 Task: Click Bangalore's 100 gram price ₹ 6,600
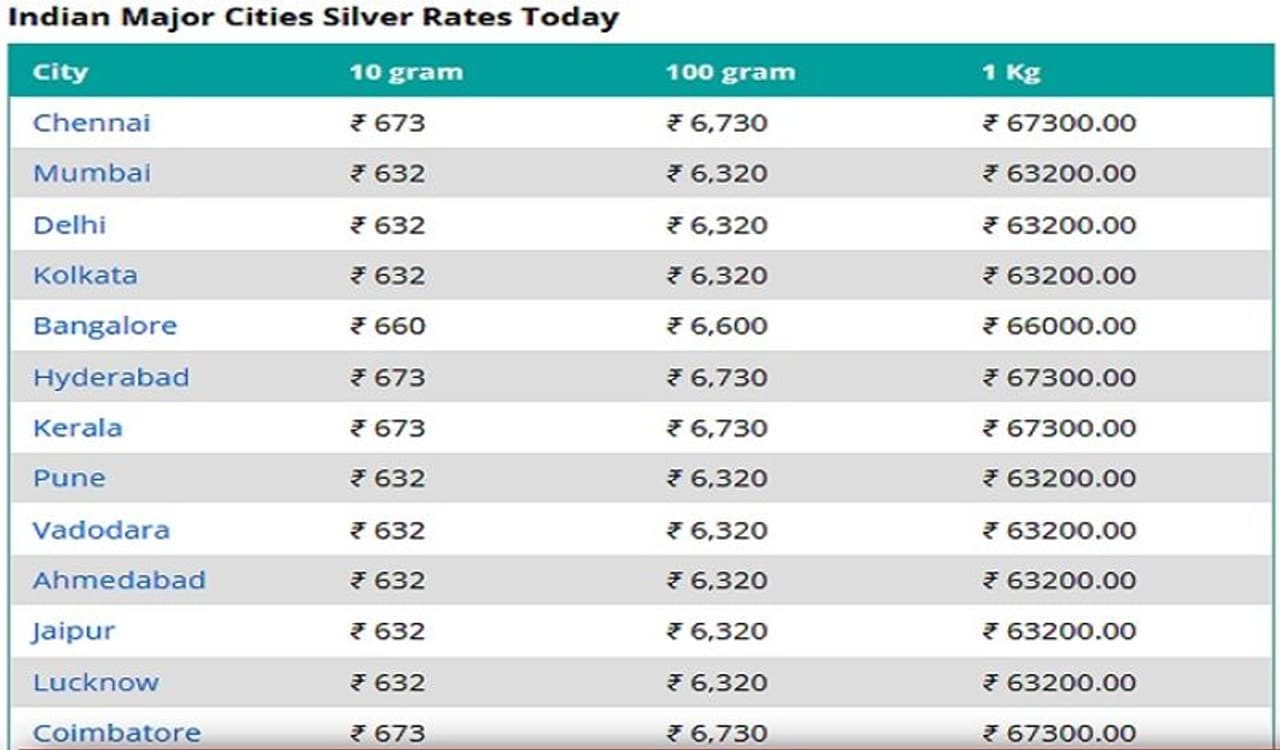coord(717,326)
